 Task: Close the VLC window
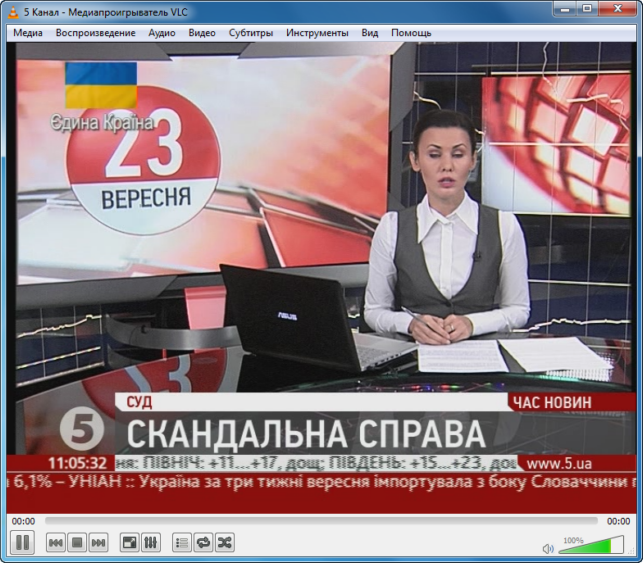(x=618, y=8)
